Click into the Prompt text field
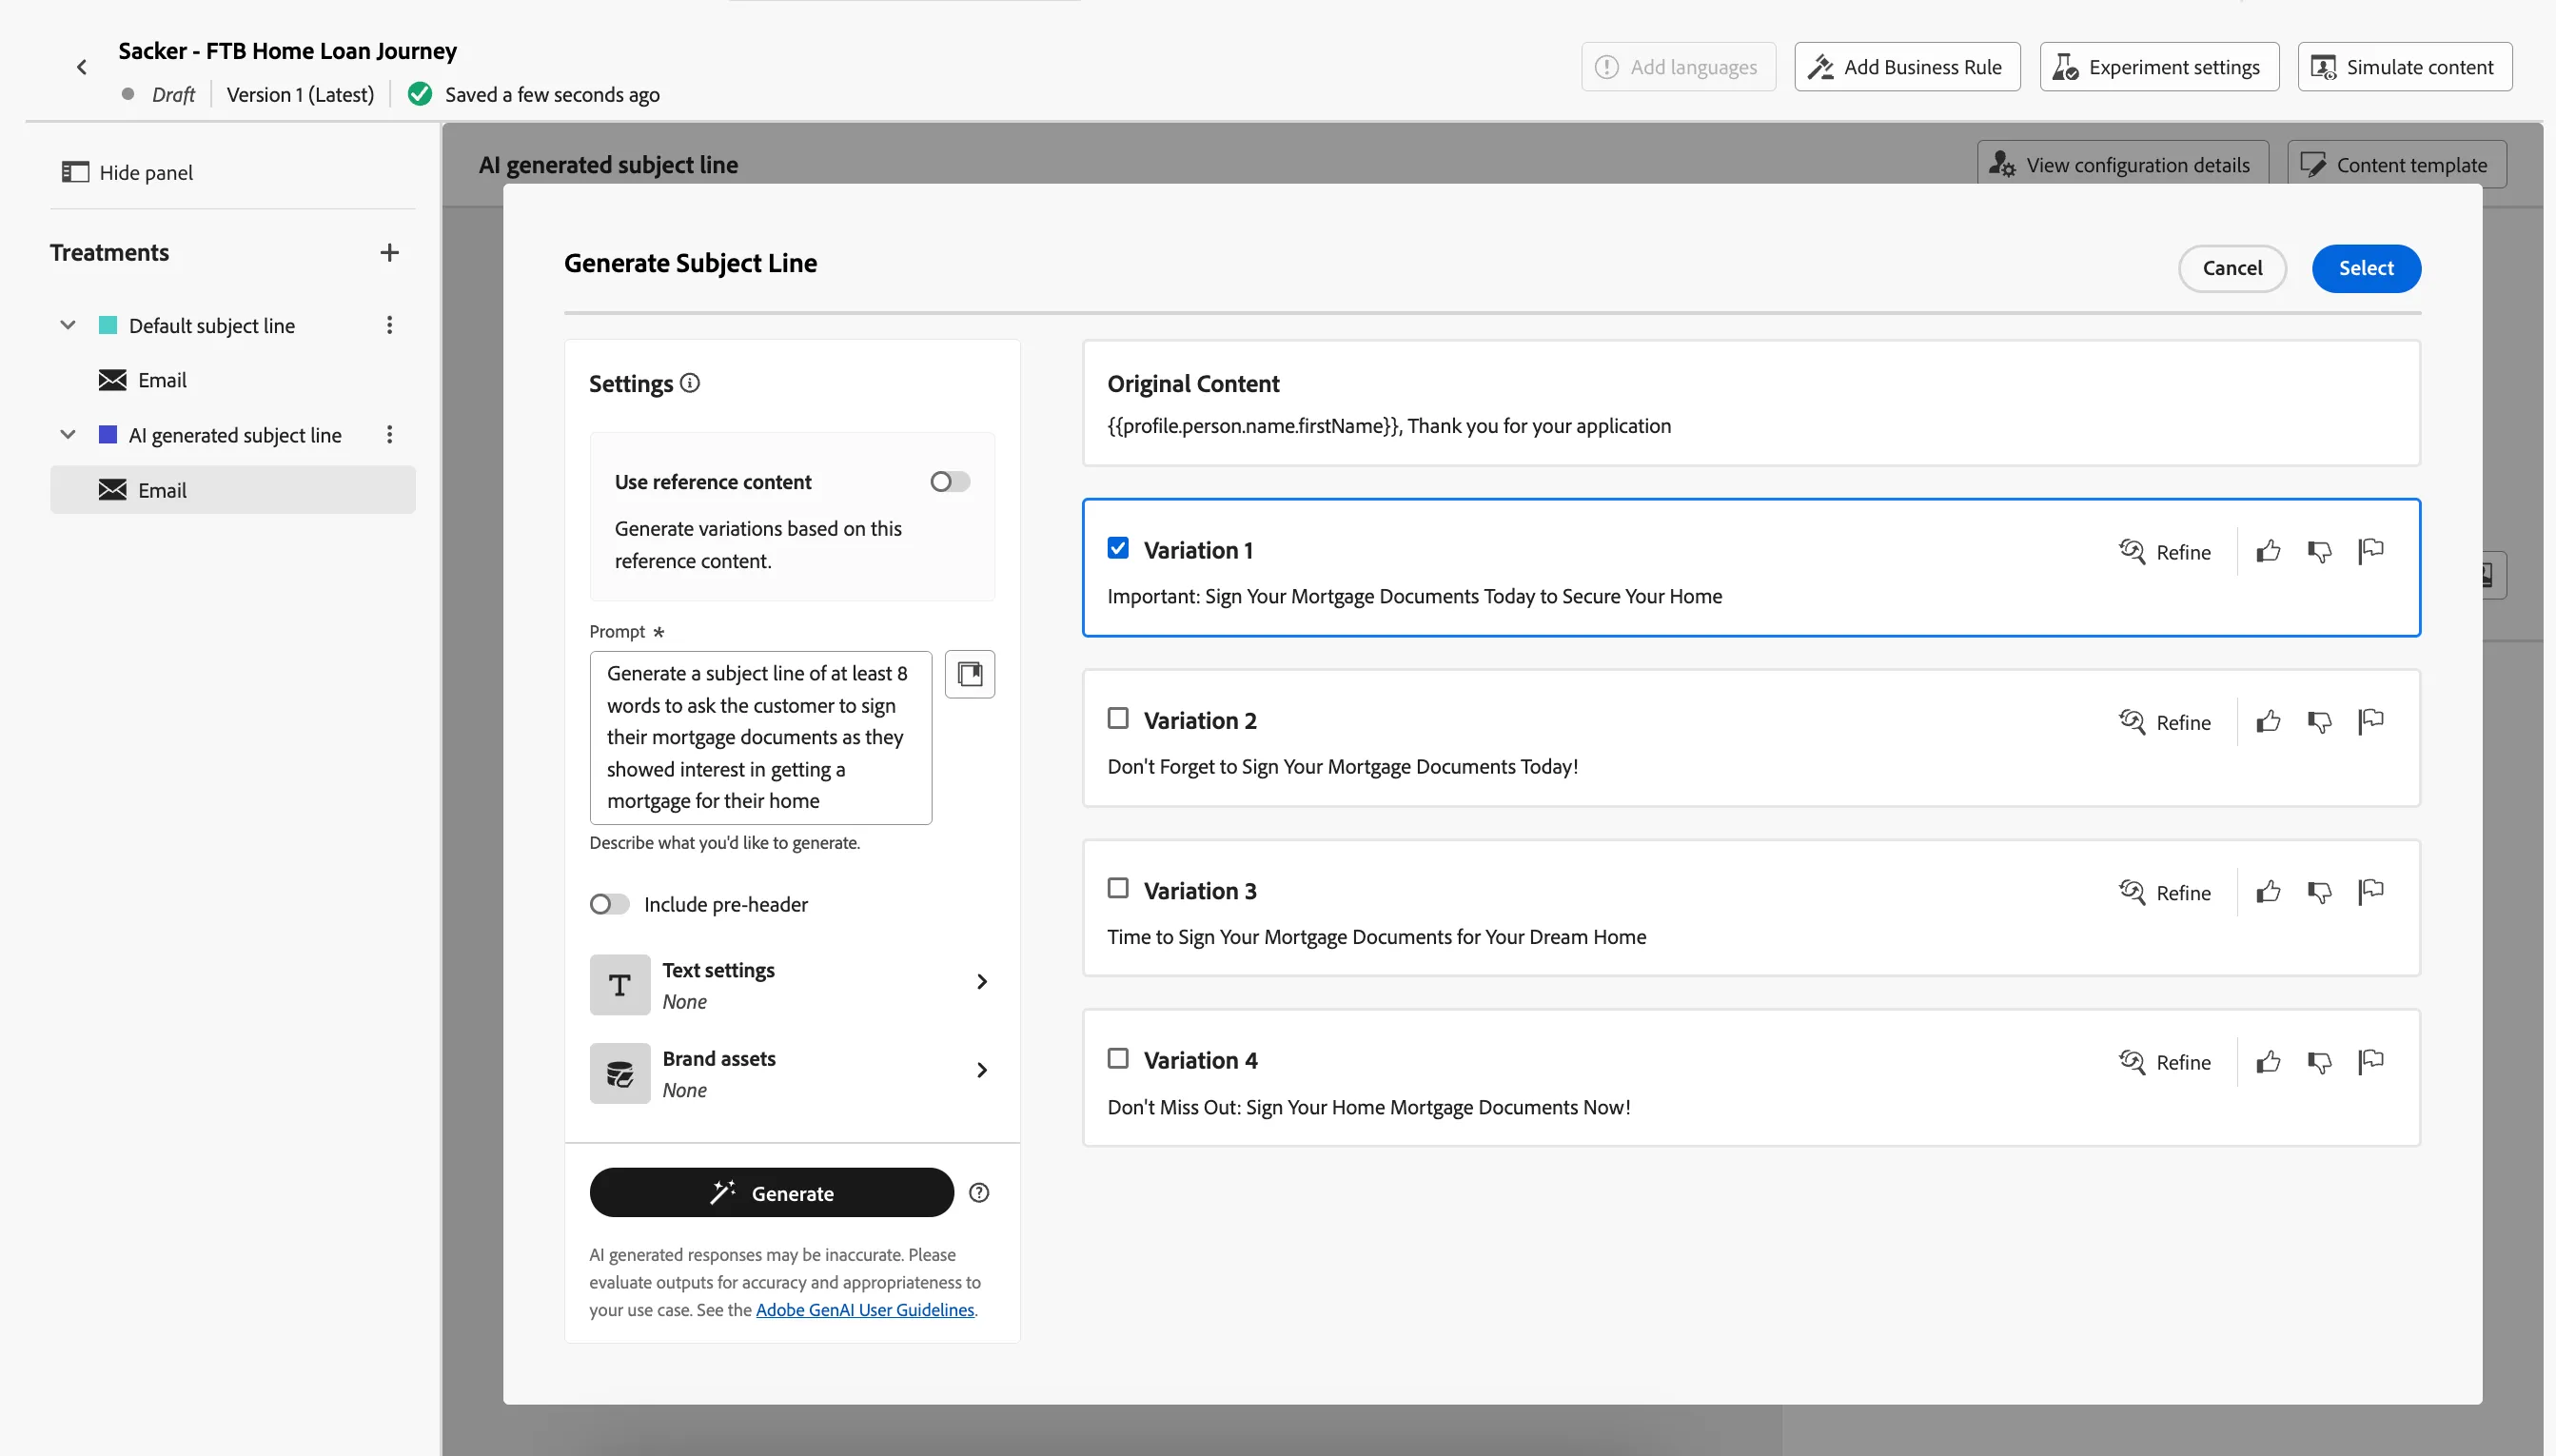This screenshot has height=1456, width=2556. tap(760, 738)
